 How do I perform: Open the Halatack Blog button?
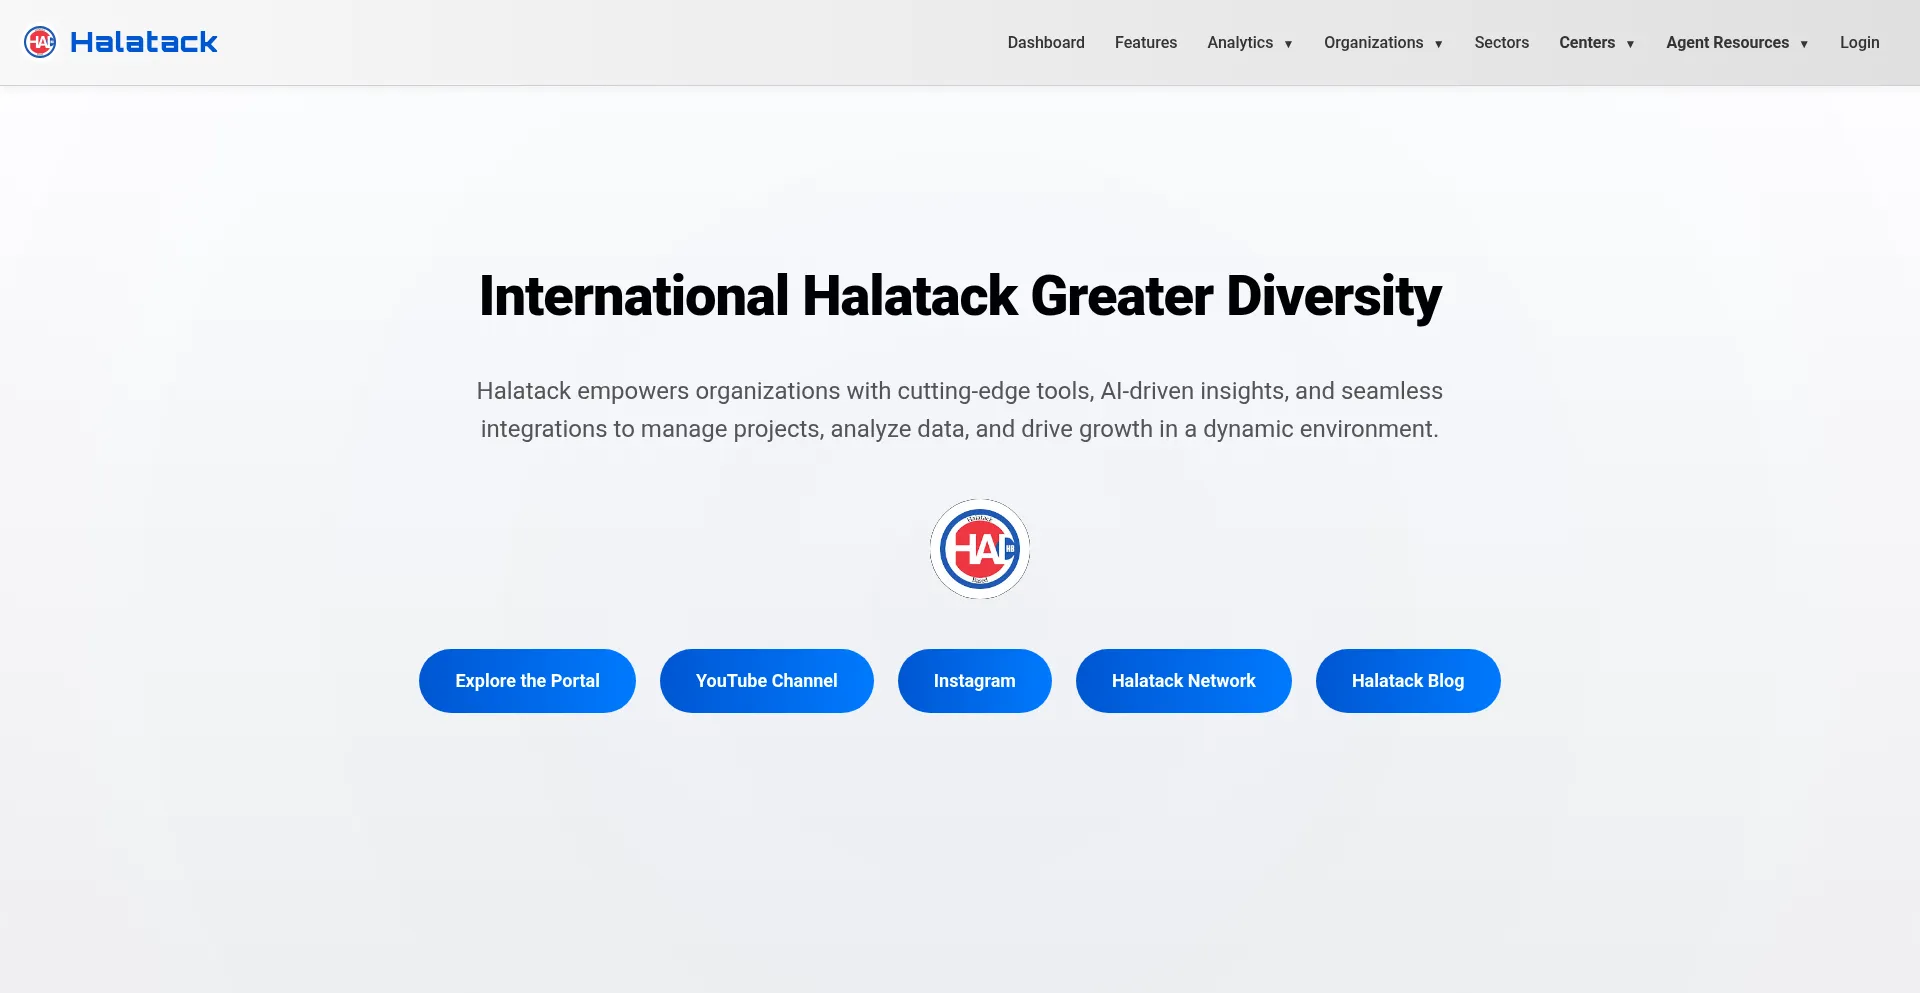click(x=1407, y=681)
